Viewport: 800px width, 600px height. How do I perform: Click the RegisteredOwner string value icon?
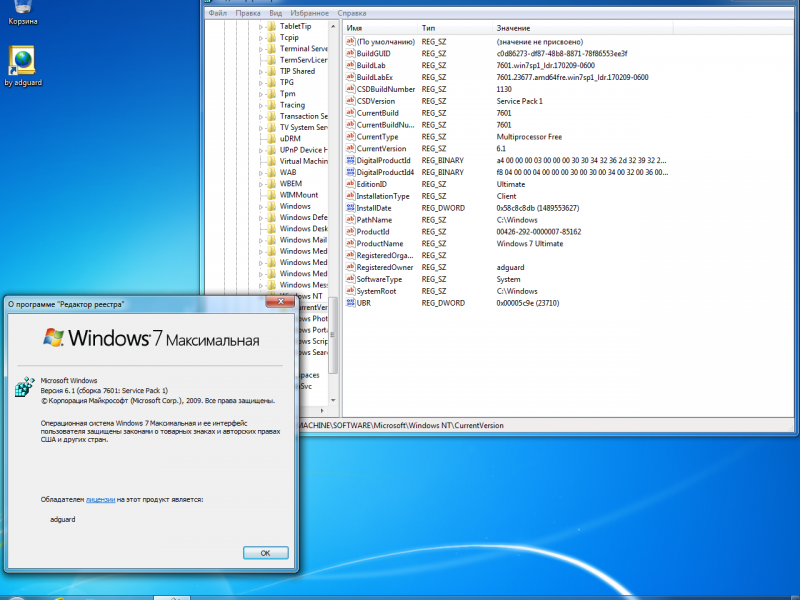(350, 267)
